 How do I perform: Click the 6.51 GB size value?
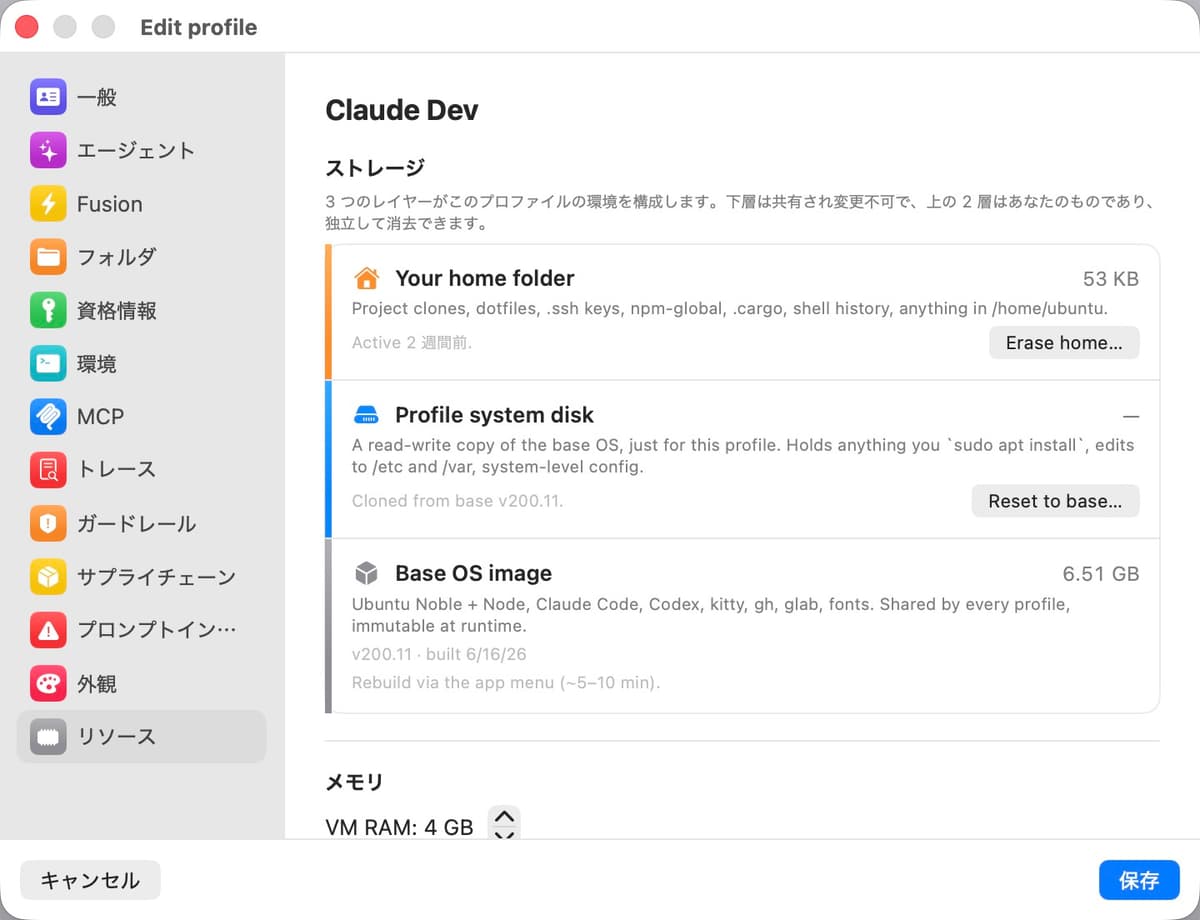(x=1101, y=574)
